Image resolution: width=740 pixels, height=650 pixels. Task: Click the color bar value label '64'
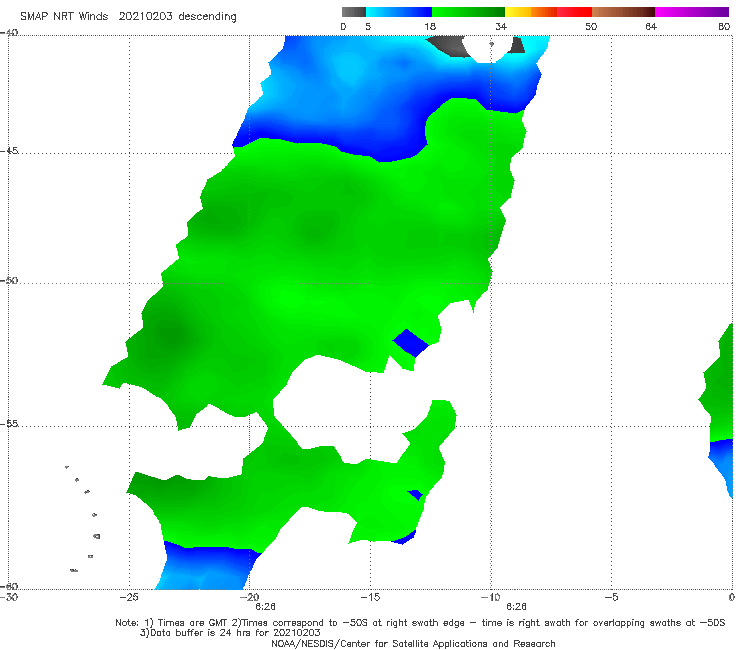[x=651, y=26]
